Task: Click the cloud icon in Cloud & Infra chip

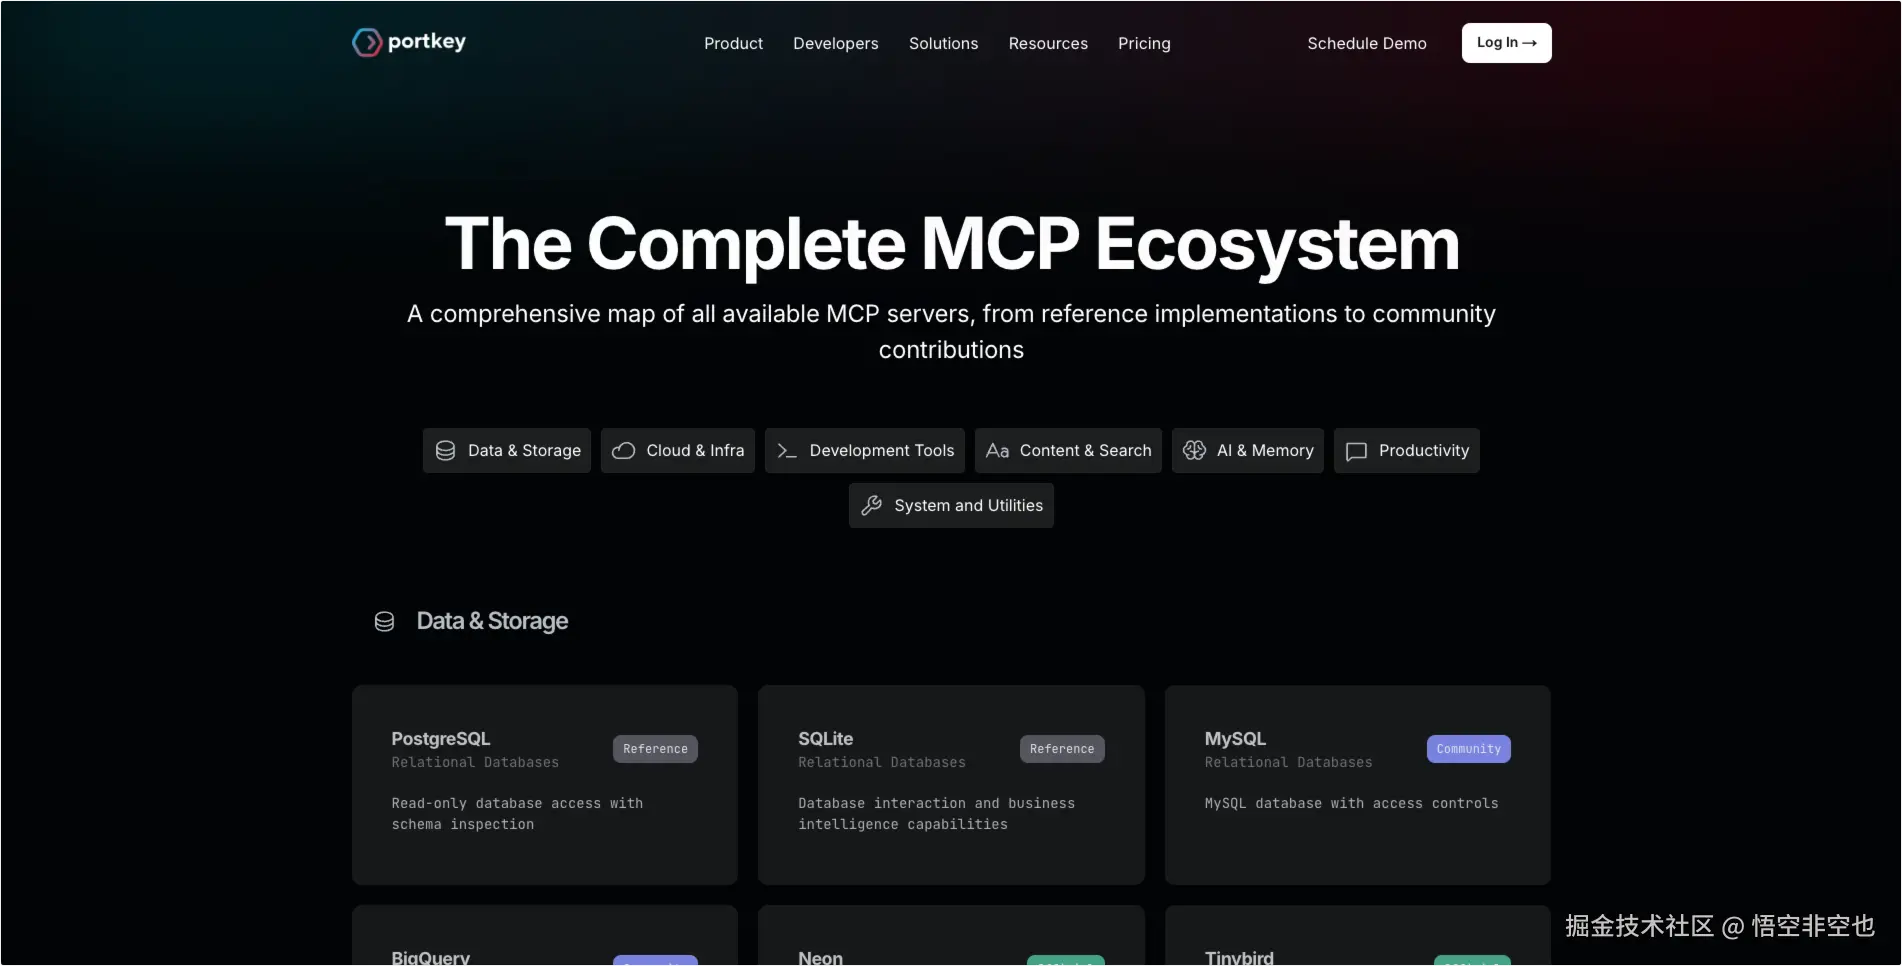Action: pos(624,451)
